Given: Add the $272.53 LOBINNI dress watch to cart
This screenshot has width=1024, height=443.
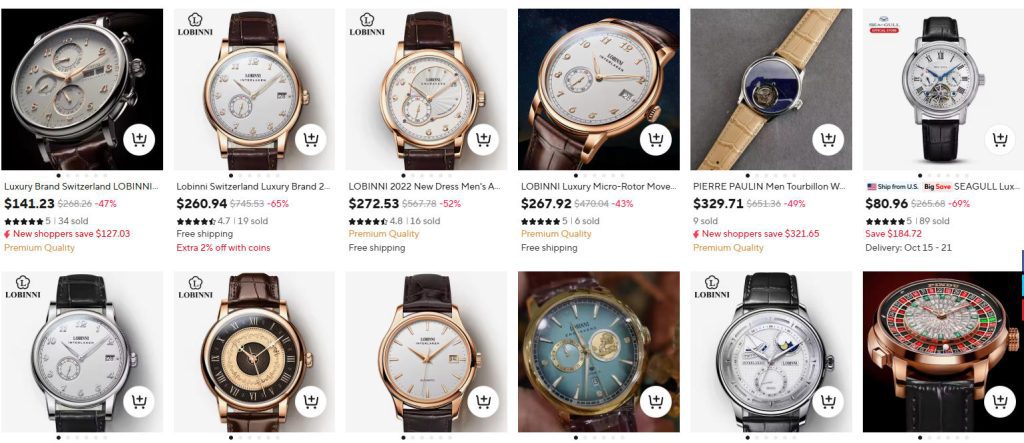Looking at the screenshot, I should (484, 140).
